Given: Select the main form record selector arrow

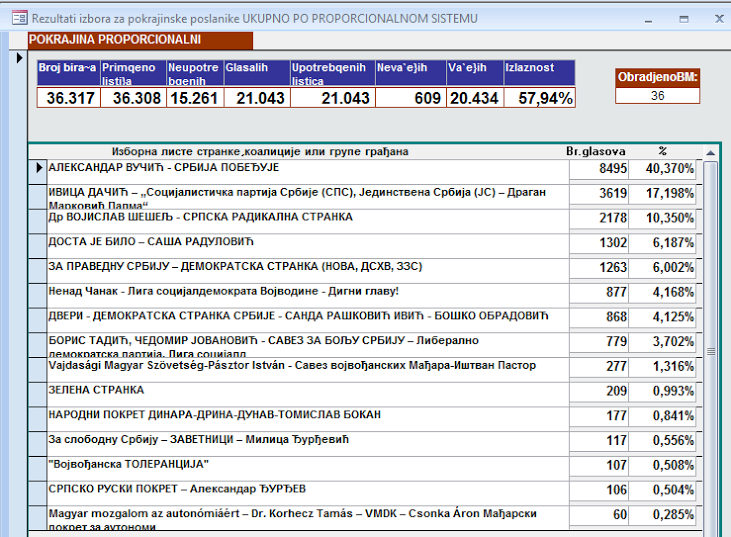Looking at the screenshot, I should click(19, 58).
